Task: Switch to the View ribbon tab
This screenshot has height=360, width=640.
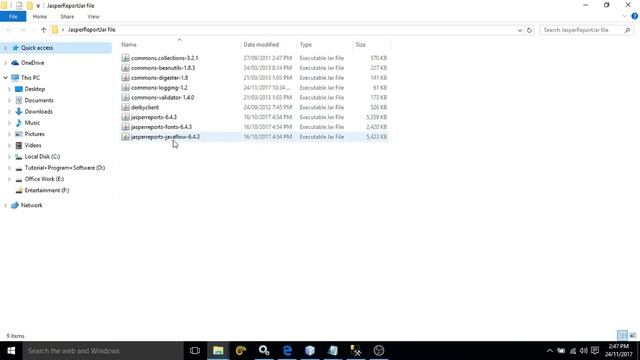Action: tap(93, 17)
